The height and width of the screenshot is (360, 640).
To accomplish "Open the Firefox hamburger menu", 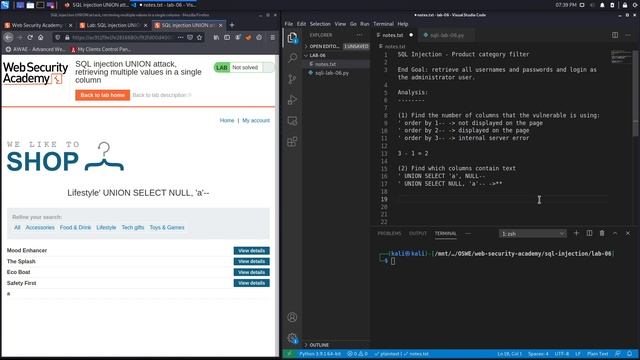I will coord(272,37).
